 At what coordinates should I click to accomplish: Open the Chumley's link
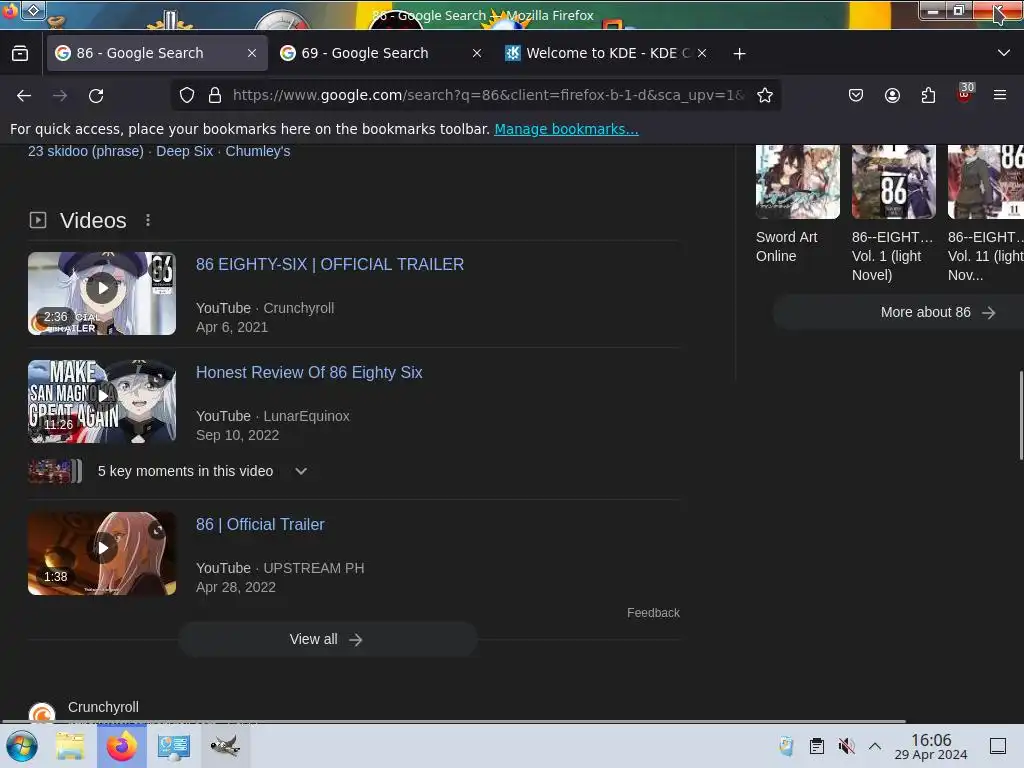coord(257,151)
